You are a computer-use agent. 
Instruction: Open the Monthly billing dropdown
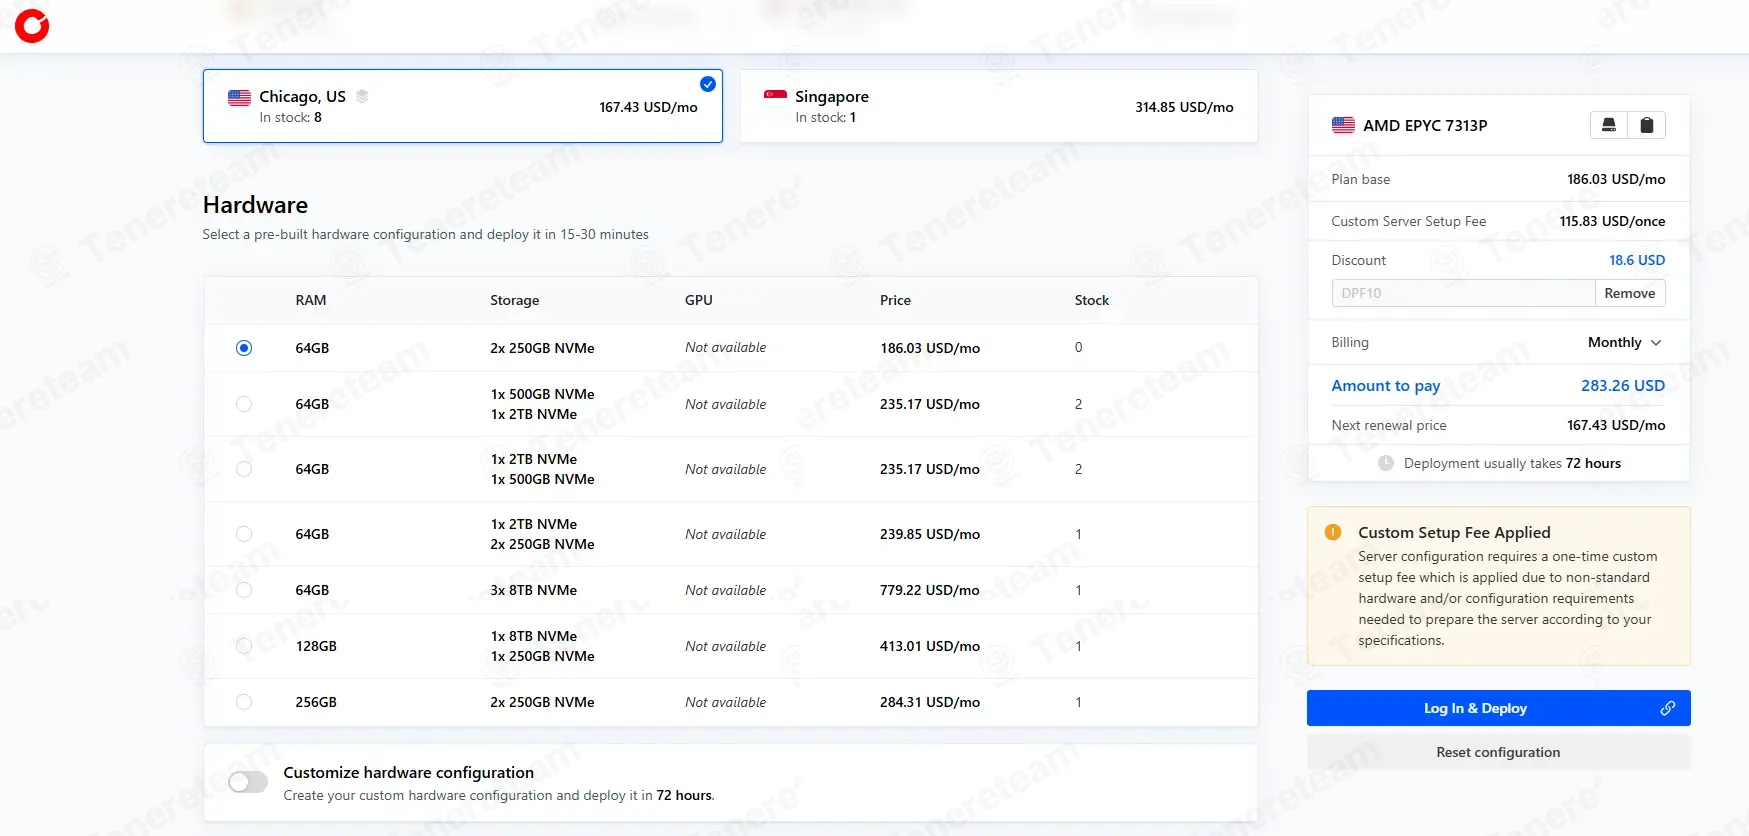pos(1624,342)
